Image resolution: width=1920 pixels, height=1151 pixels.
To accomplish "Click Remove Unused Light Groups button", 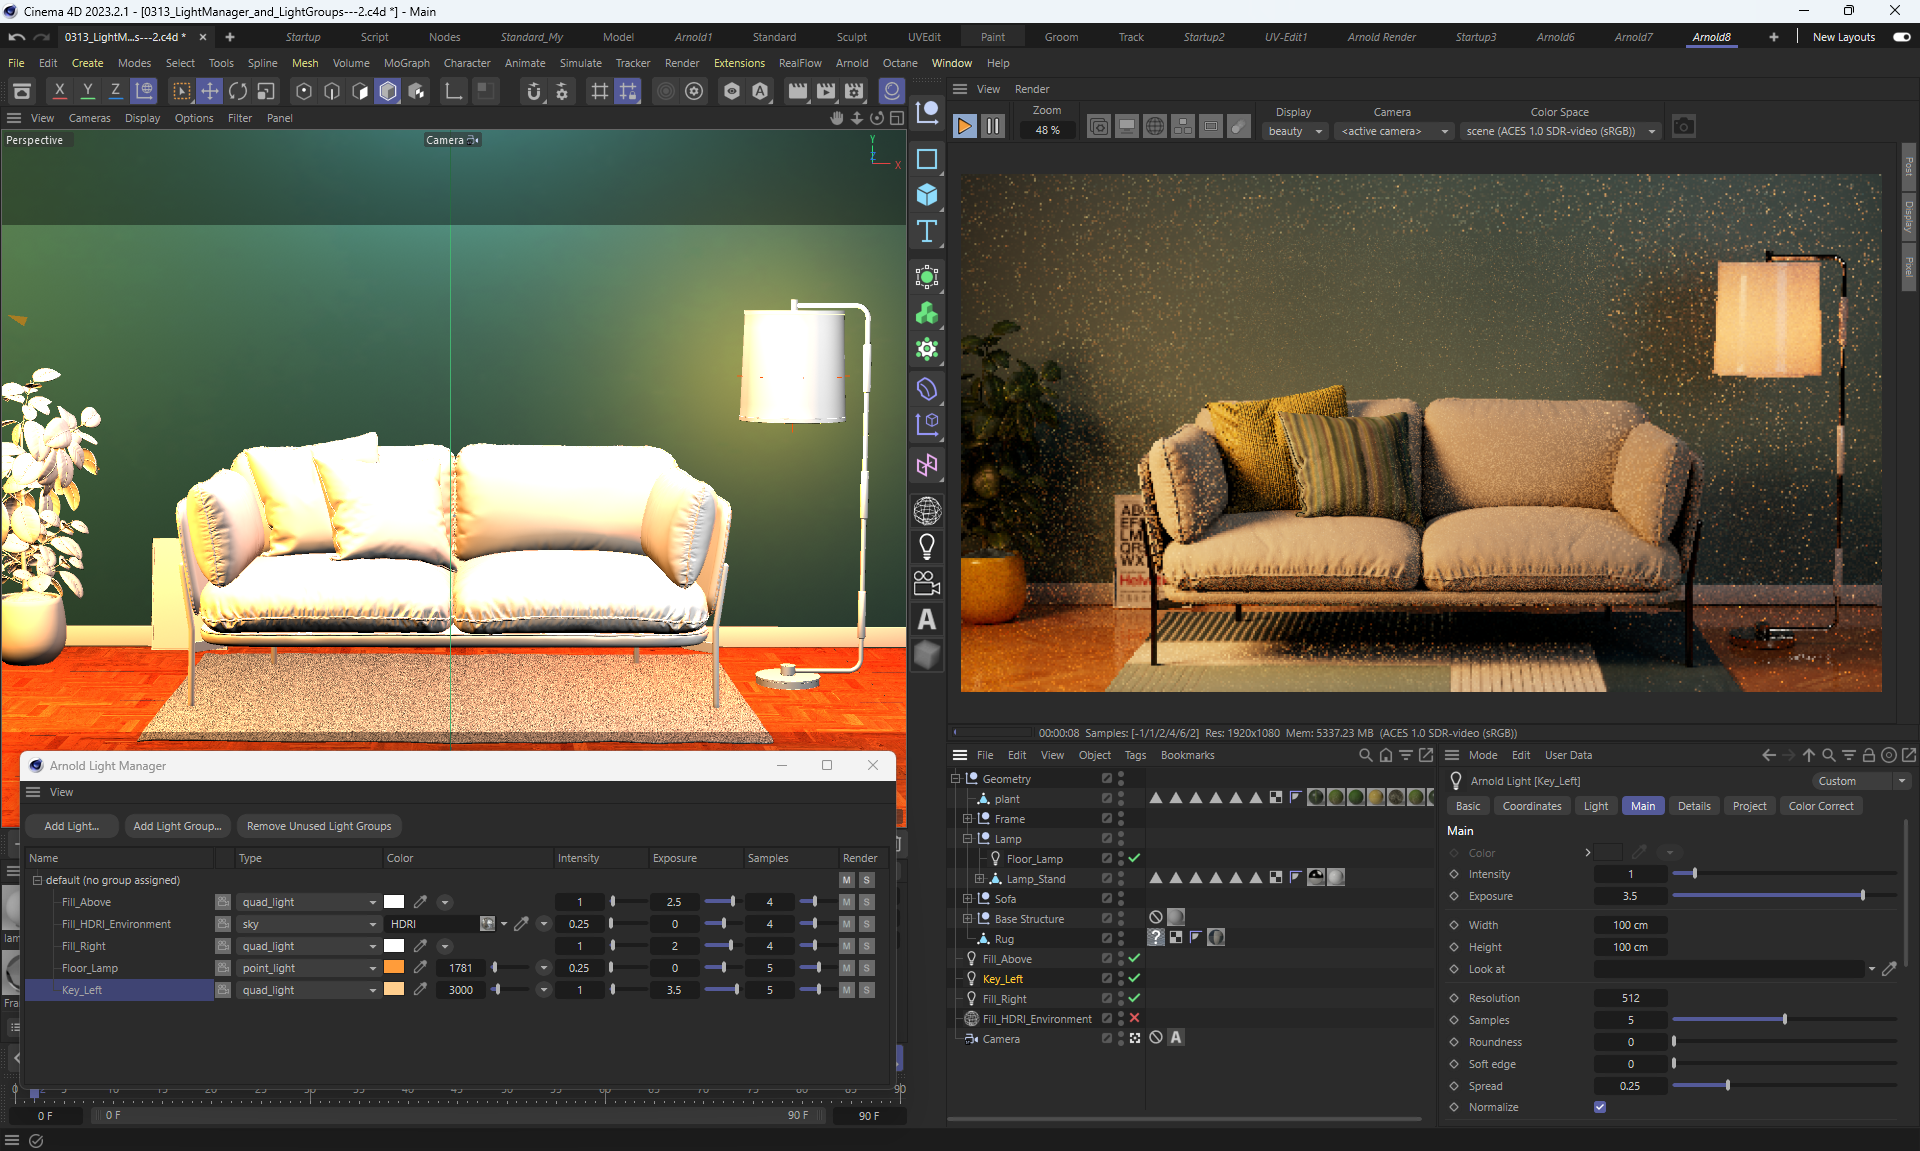I will tap(319, 826).
